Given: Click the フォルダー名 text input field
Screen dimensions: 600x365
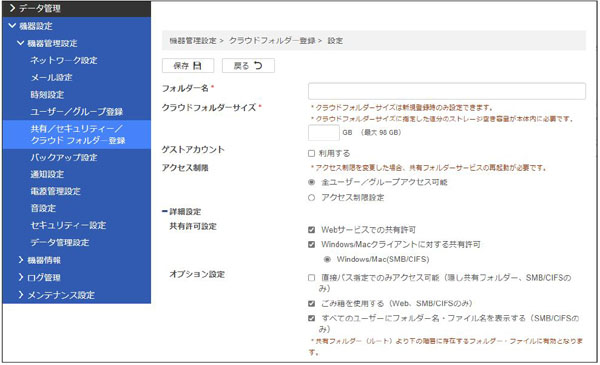Looking at the screenshot, I should 447,91.
